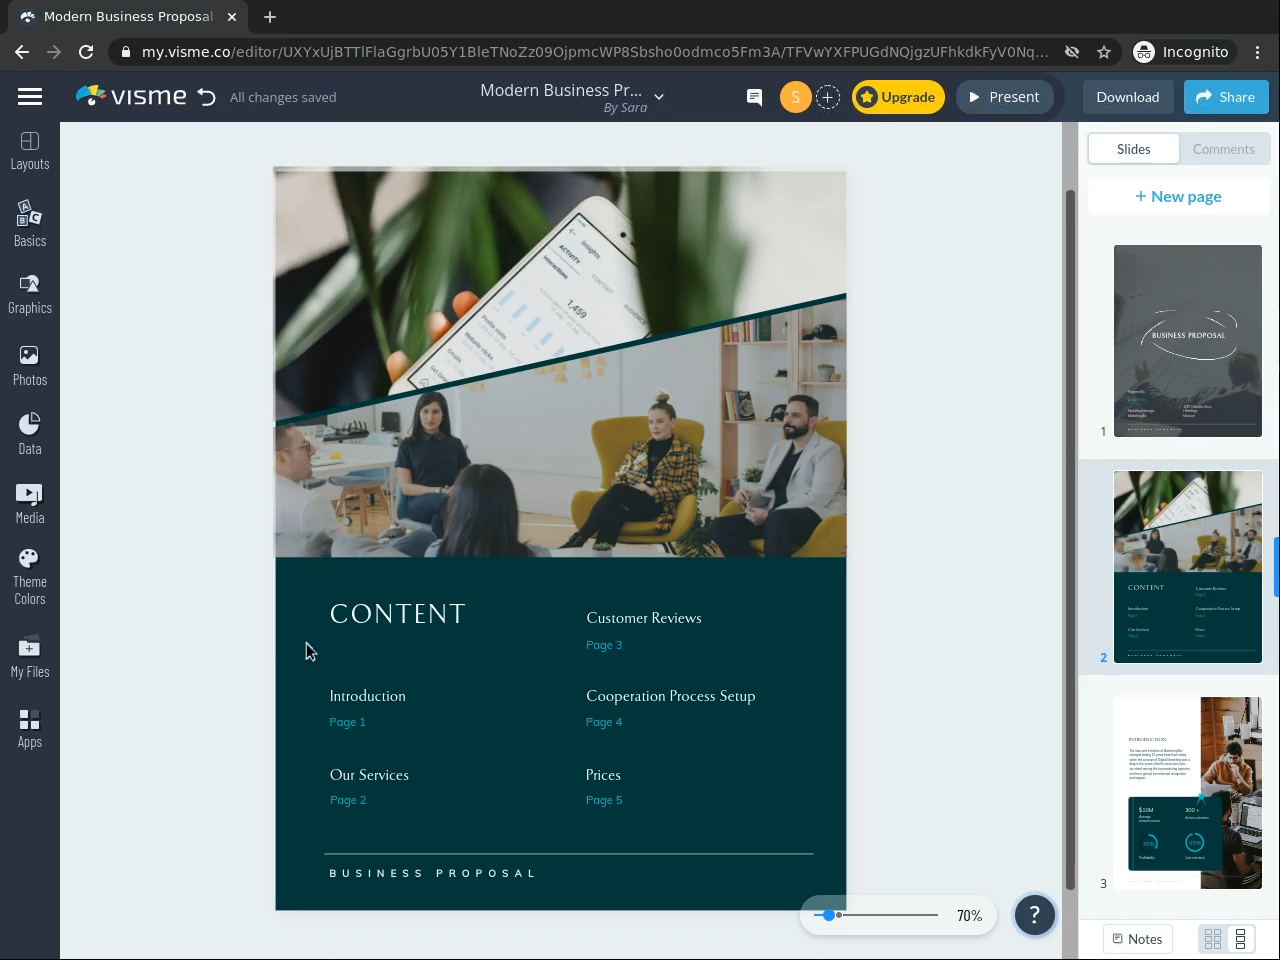Open the Layouts panel
The image size is (1280, 960).
pyautogui.click(x=30, y=151)
